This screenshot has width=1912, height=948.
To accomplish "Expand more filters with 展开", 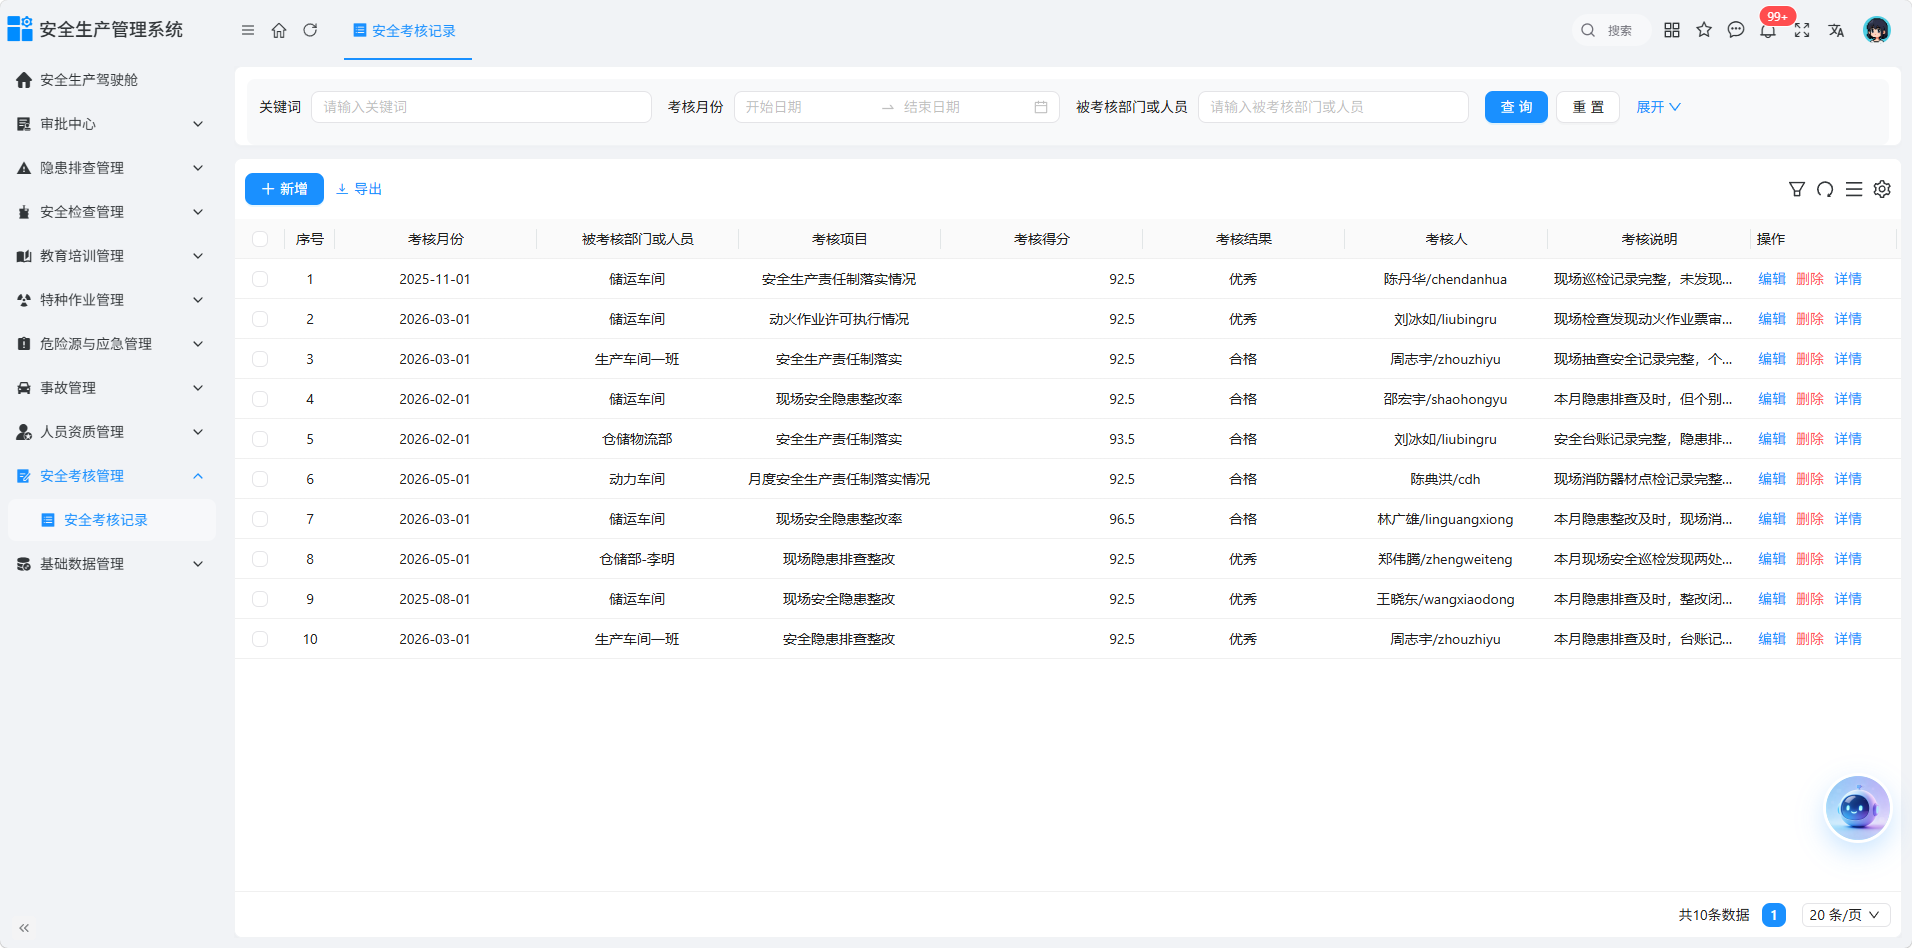I will [x=1658, y=107].
